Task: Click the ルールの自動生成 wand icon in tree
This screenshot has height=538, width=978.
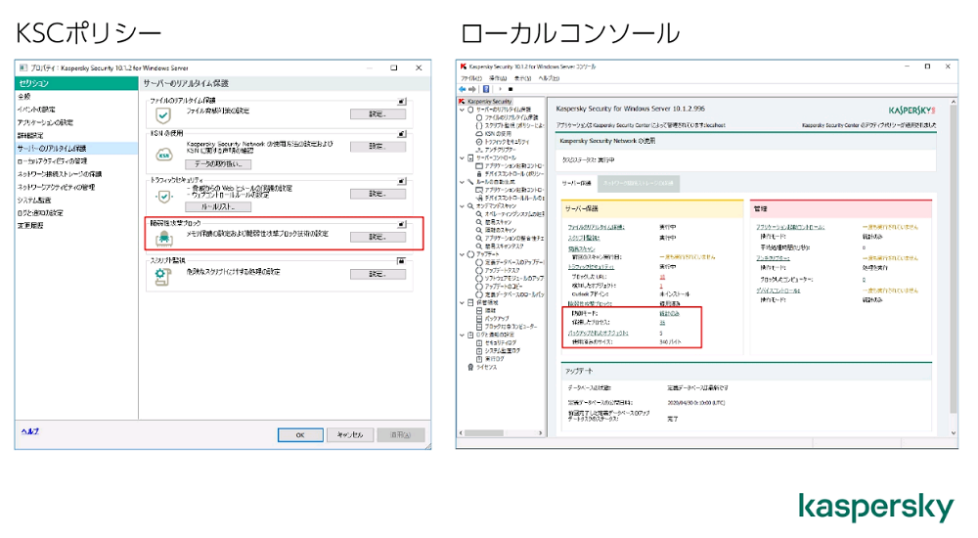Action: 471,182
